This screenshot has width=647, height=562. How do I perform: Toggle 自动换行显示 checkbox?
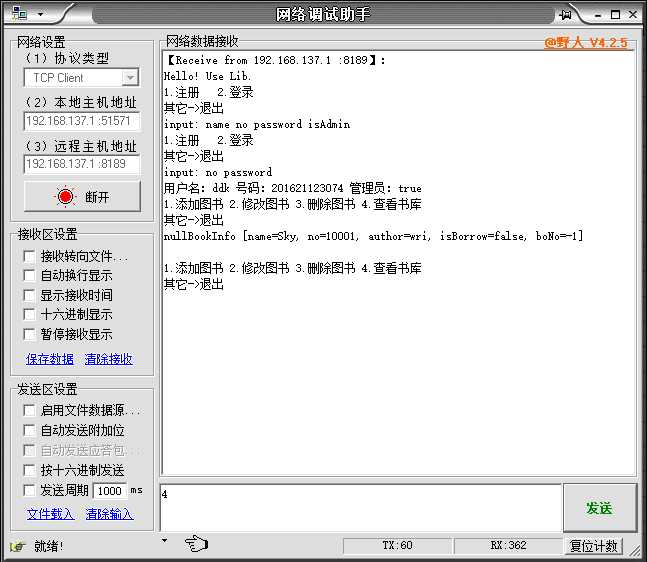(29, 276)
